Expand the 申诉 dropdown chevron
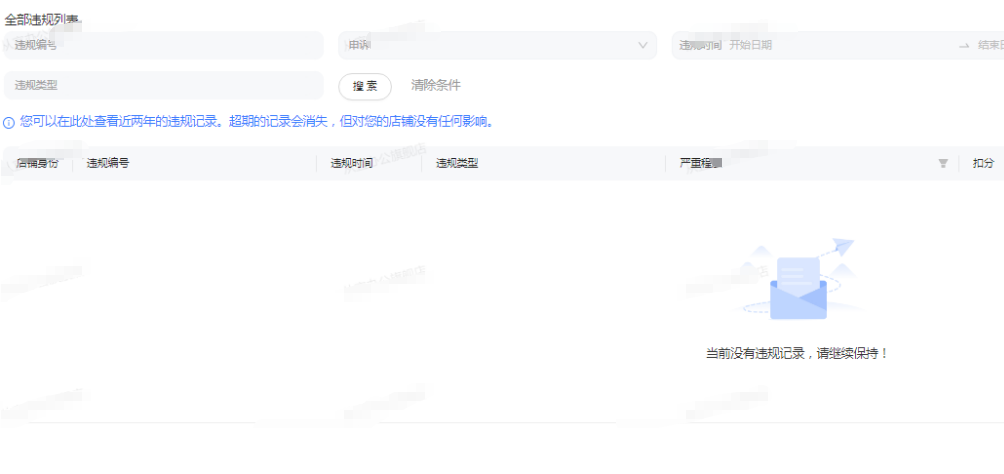Image resolution: width=1004 pixels, height=474 pixels. tap(642, 45)
